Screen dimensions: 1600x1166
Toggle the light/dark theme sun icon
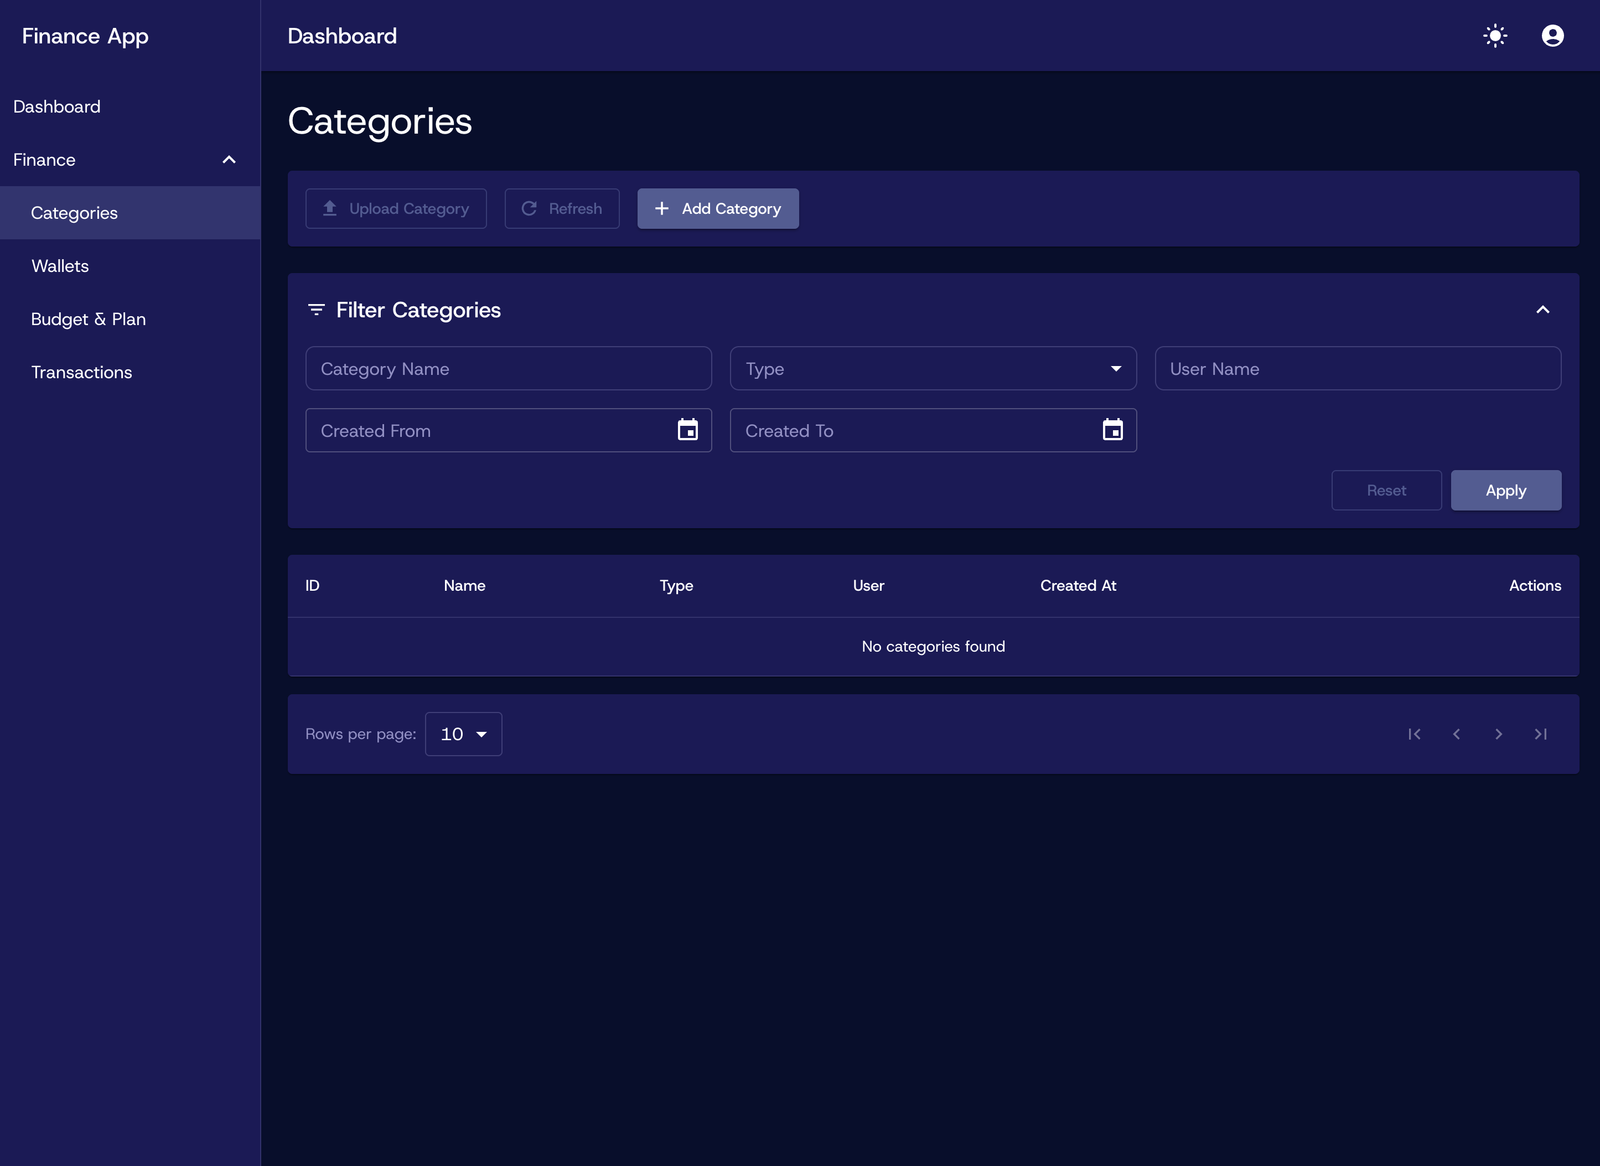(1495, 36)
